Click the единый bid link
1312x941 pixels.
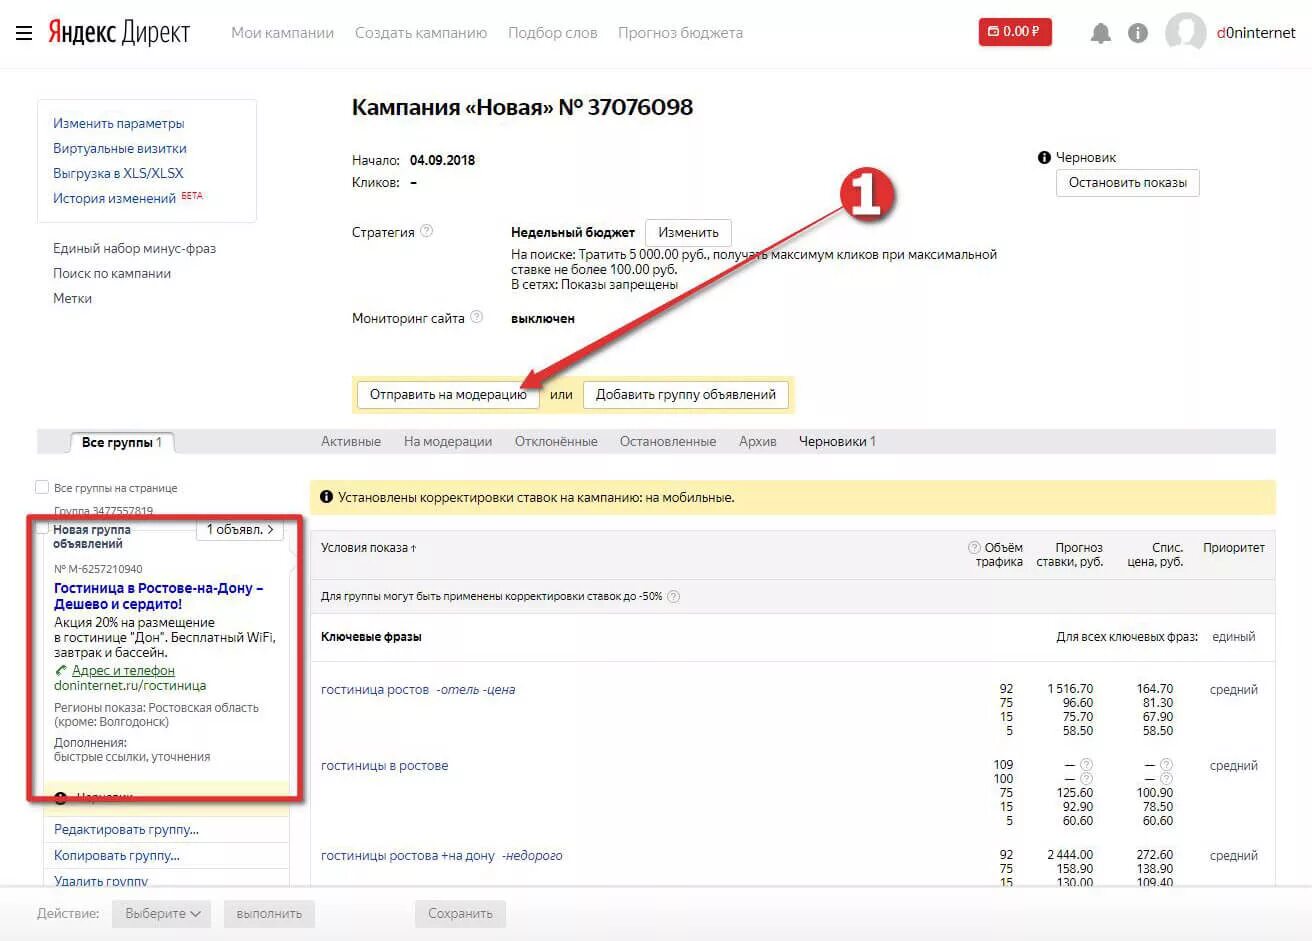1233,636
